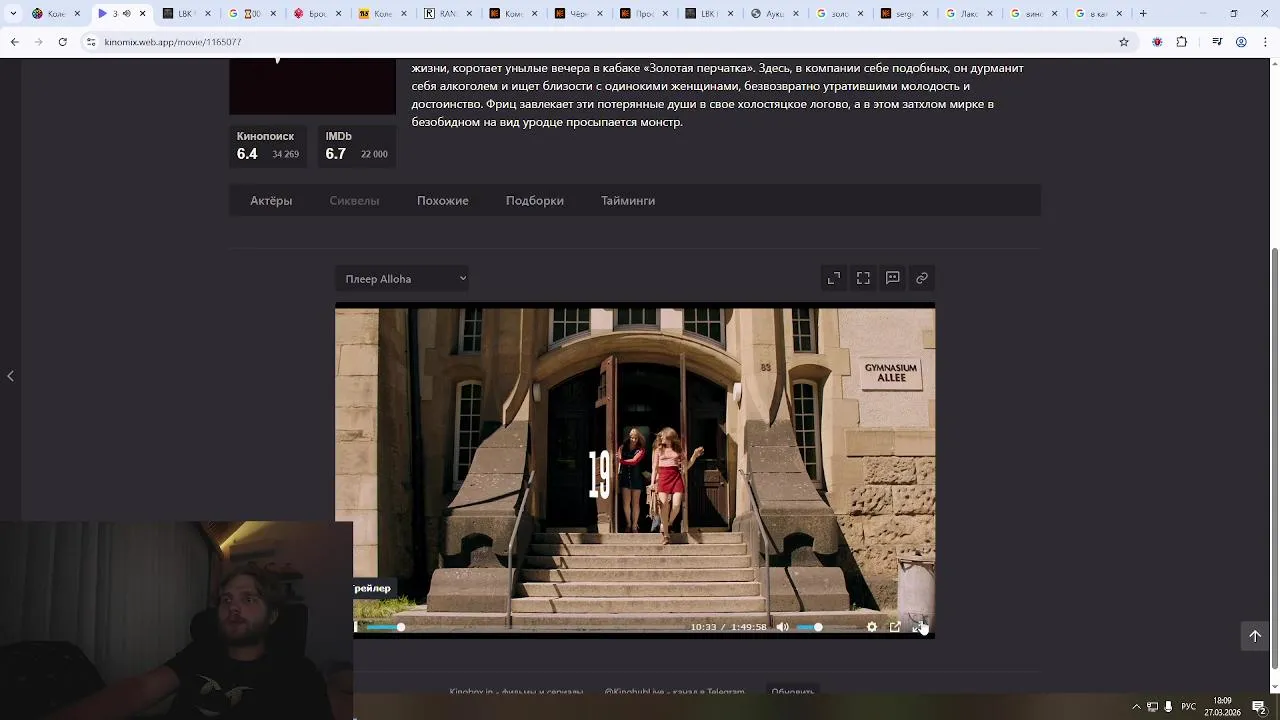Click the Кинопоиск 6.4 rating box
Screen dimensions: 1280x720
(x=269, y=146)
